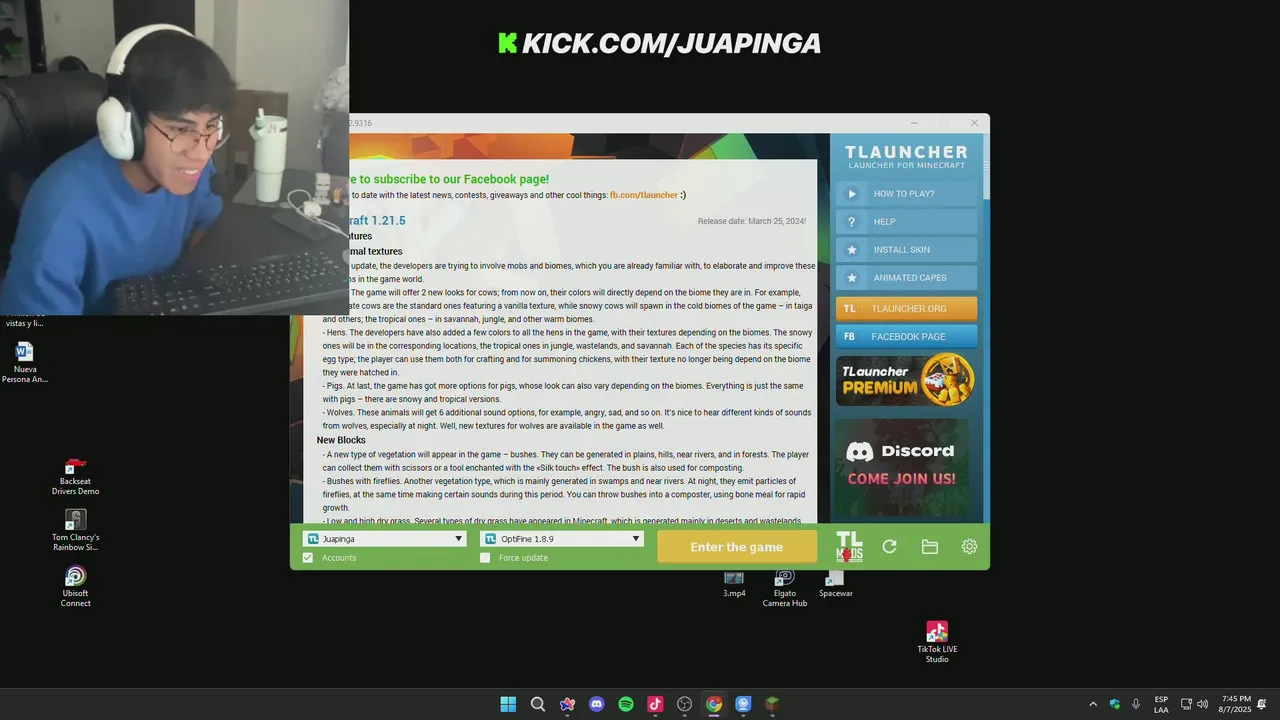
Task: Click the TLauncher Premium banner
Action: (906, 379)
